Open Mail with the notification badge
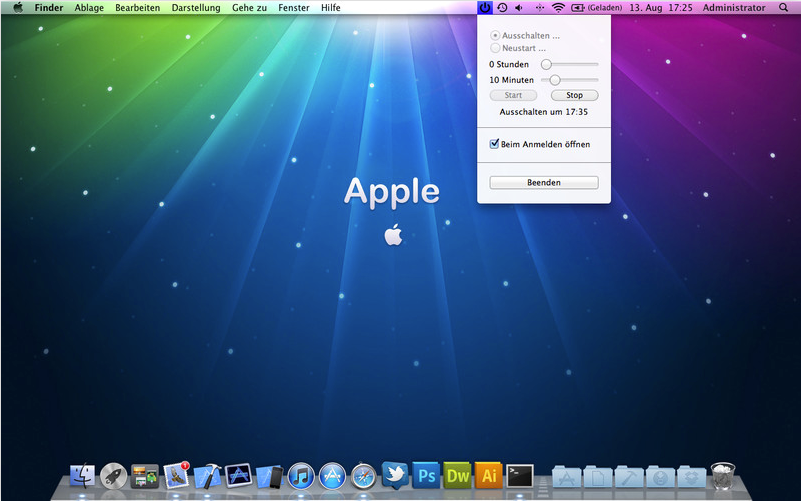 click(176, 475)
